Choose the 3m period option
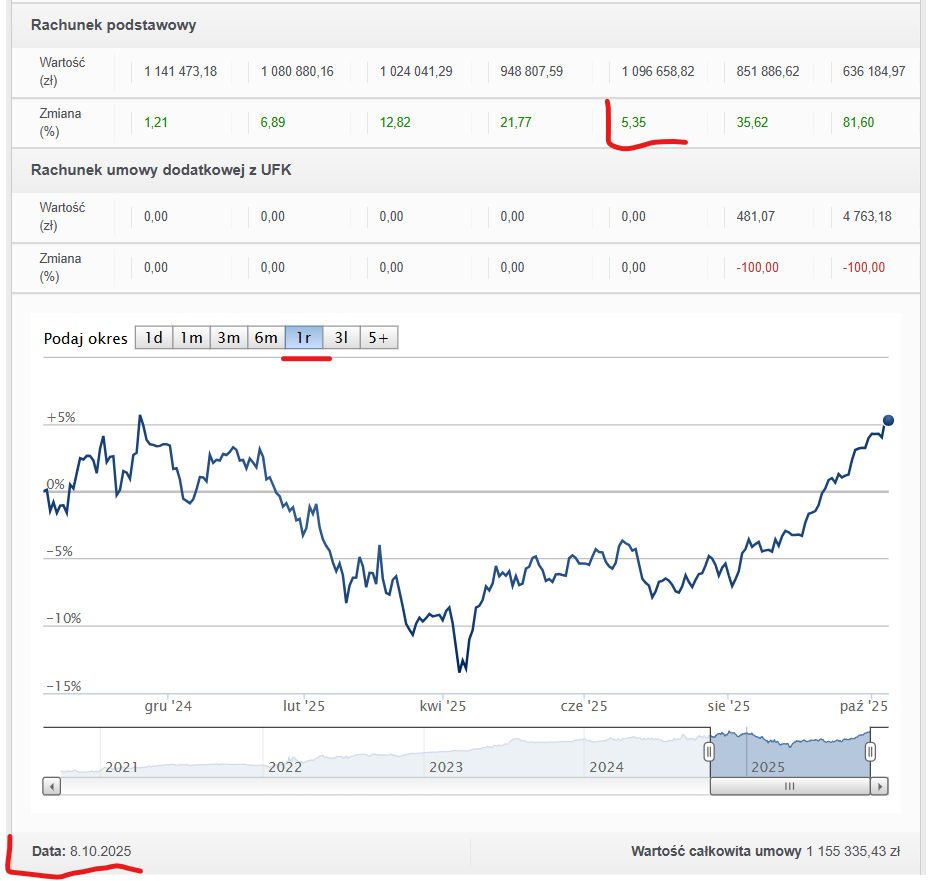930x881 pixels. coord(229,338)
